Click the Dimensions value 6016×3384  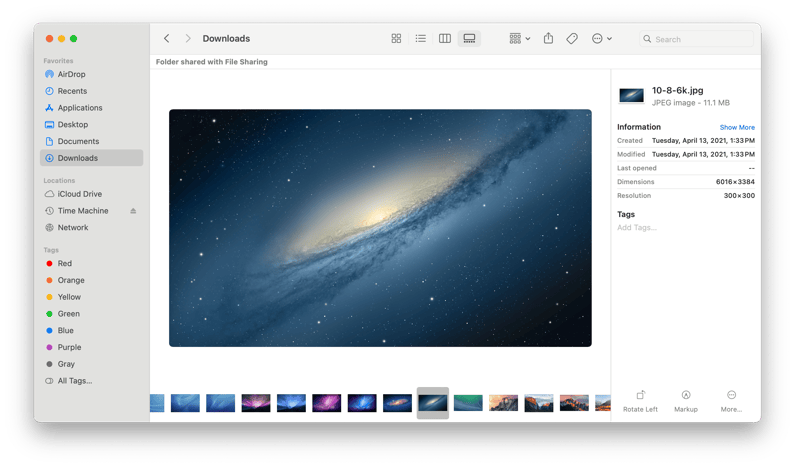point(735,182)
